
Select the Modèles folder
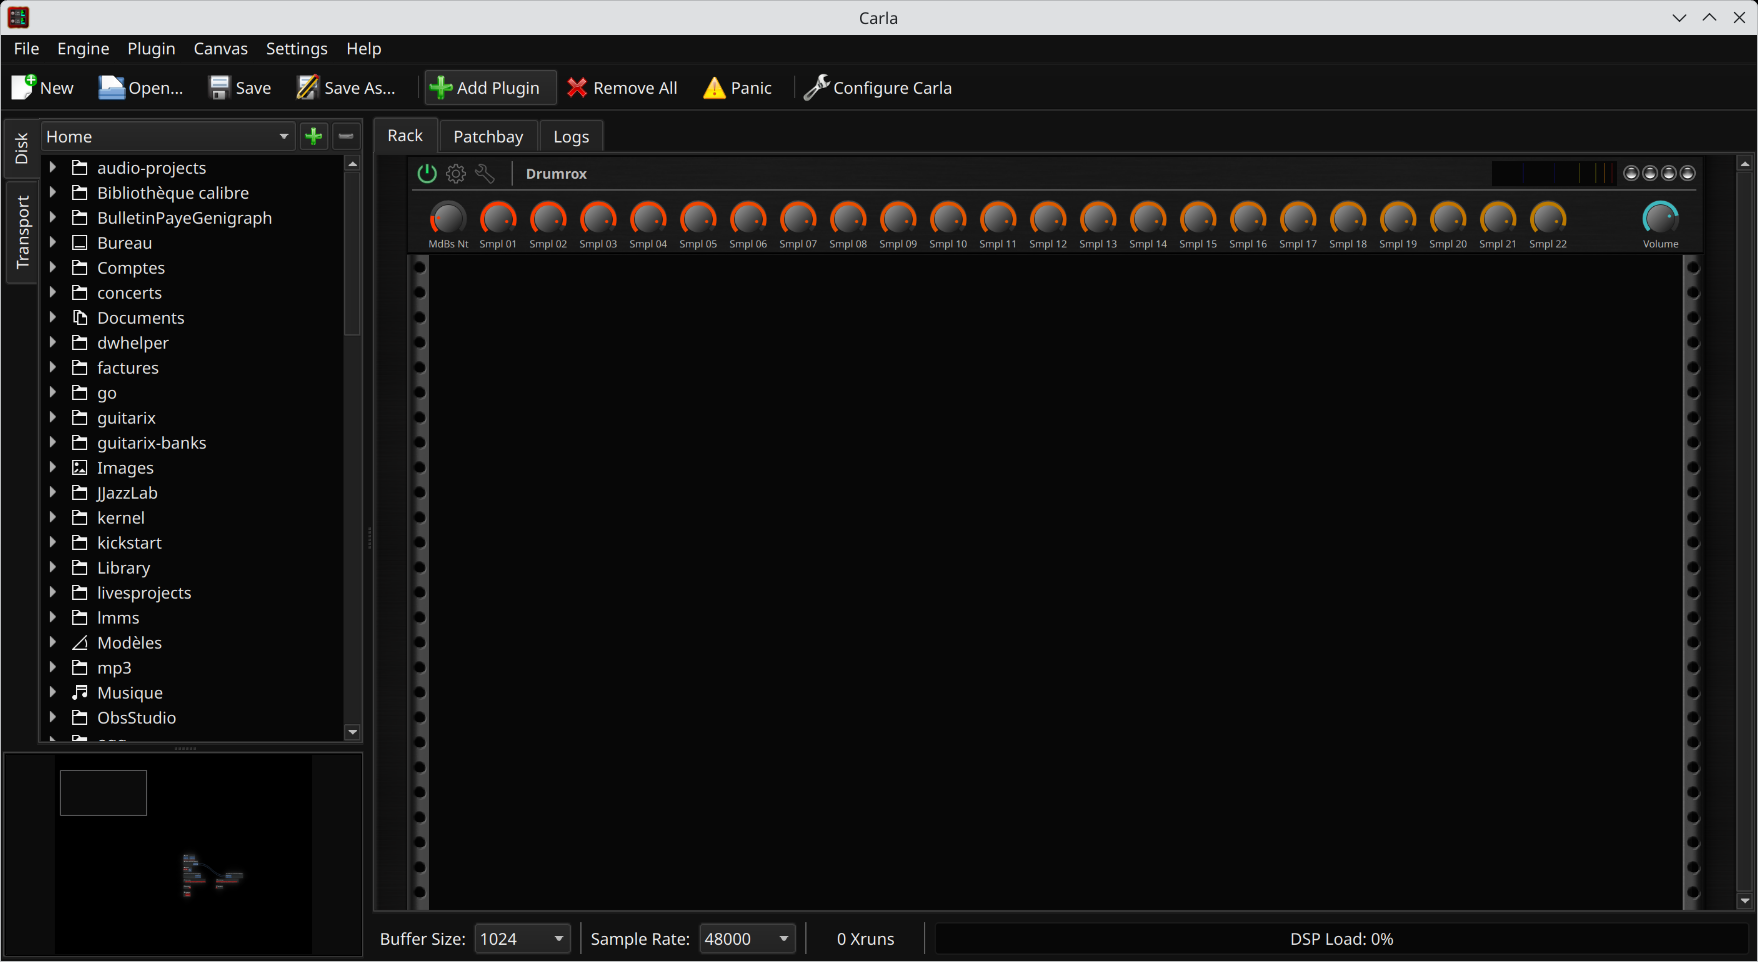pos(129,643)
